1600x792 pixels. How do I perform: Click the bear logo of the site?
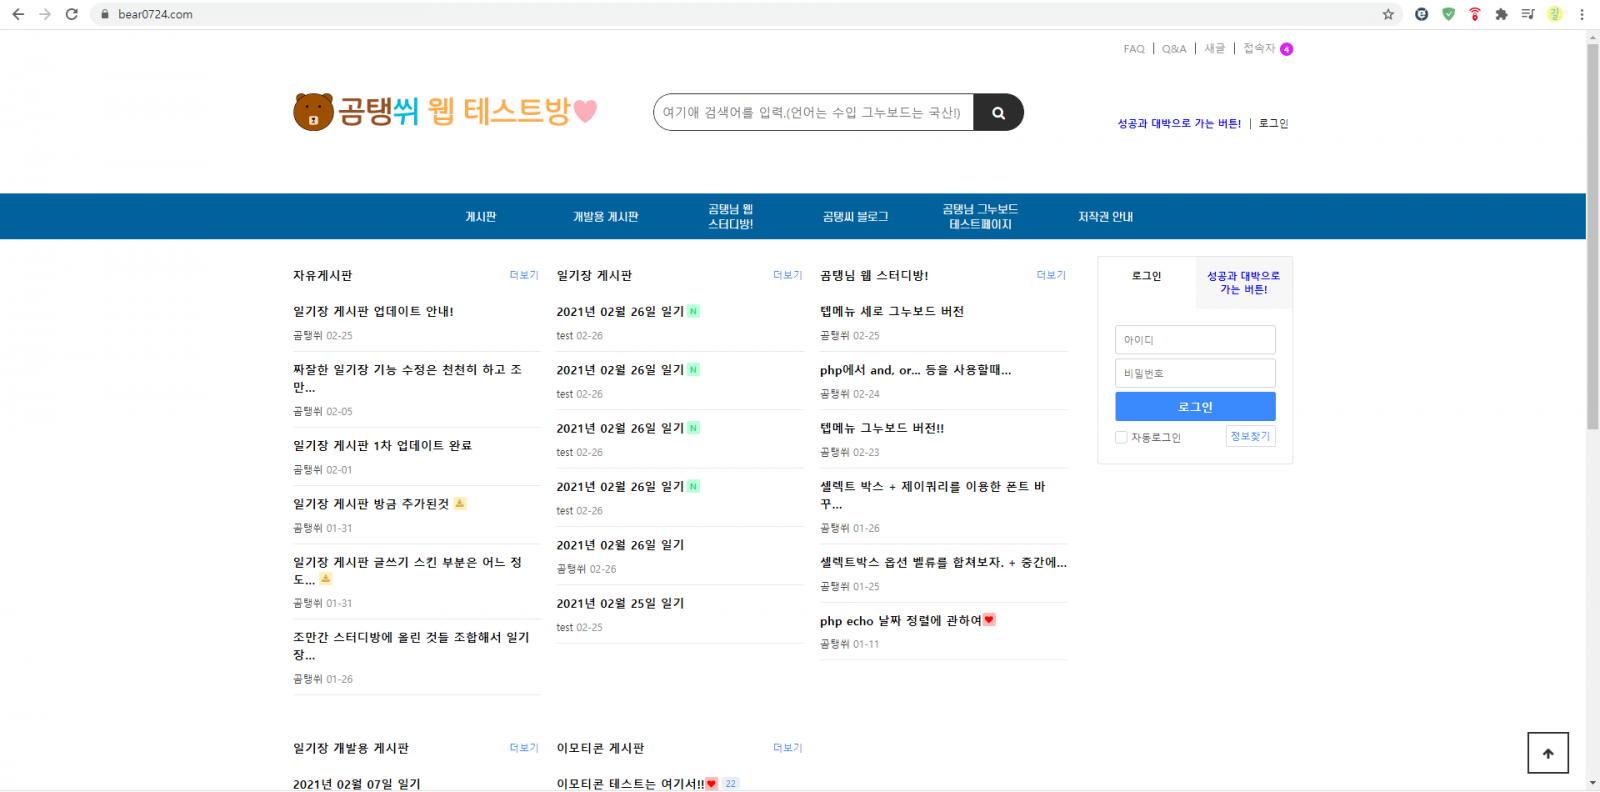[313, 112]
